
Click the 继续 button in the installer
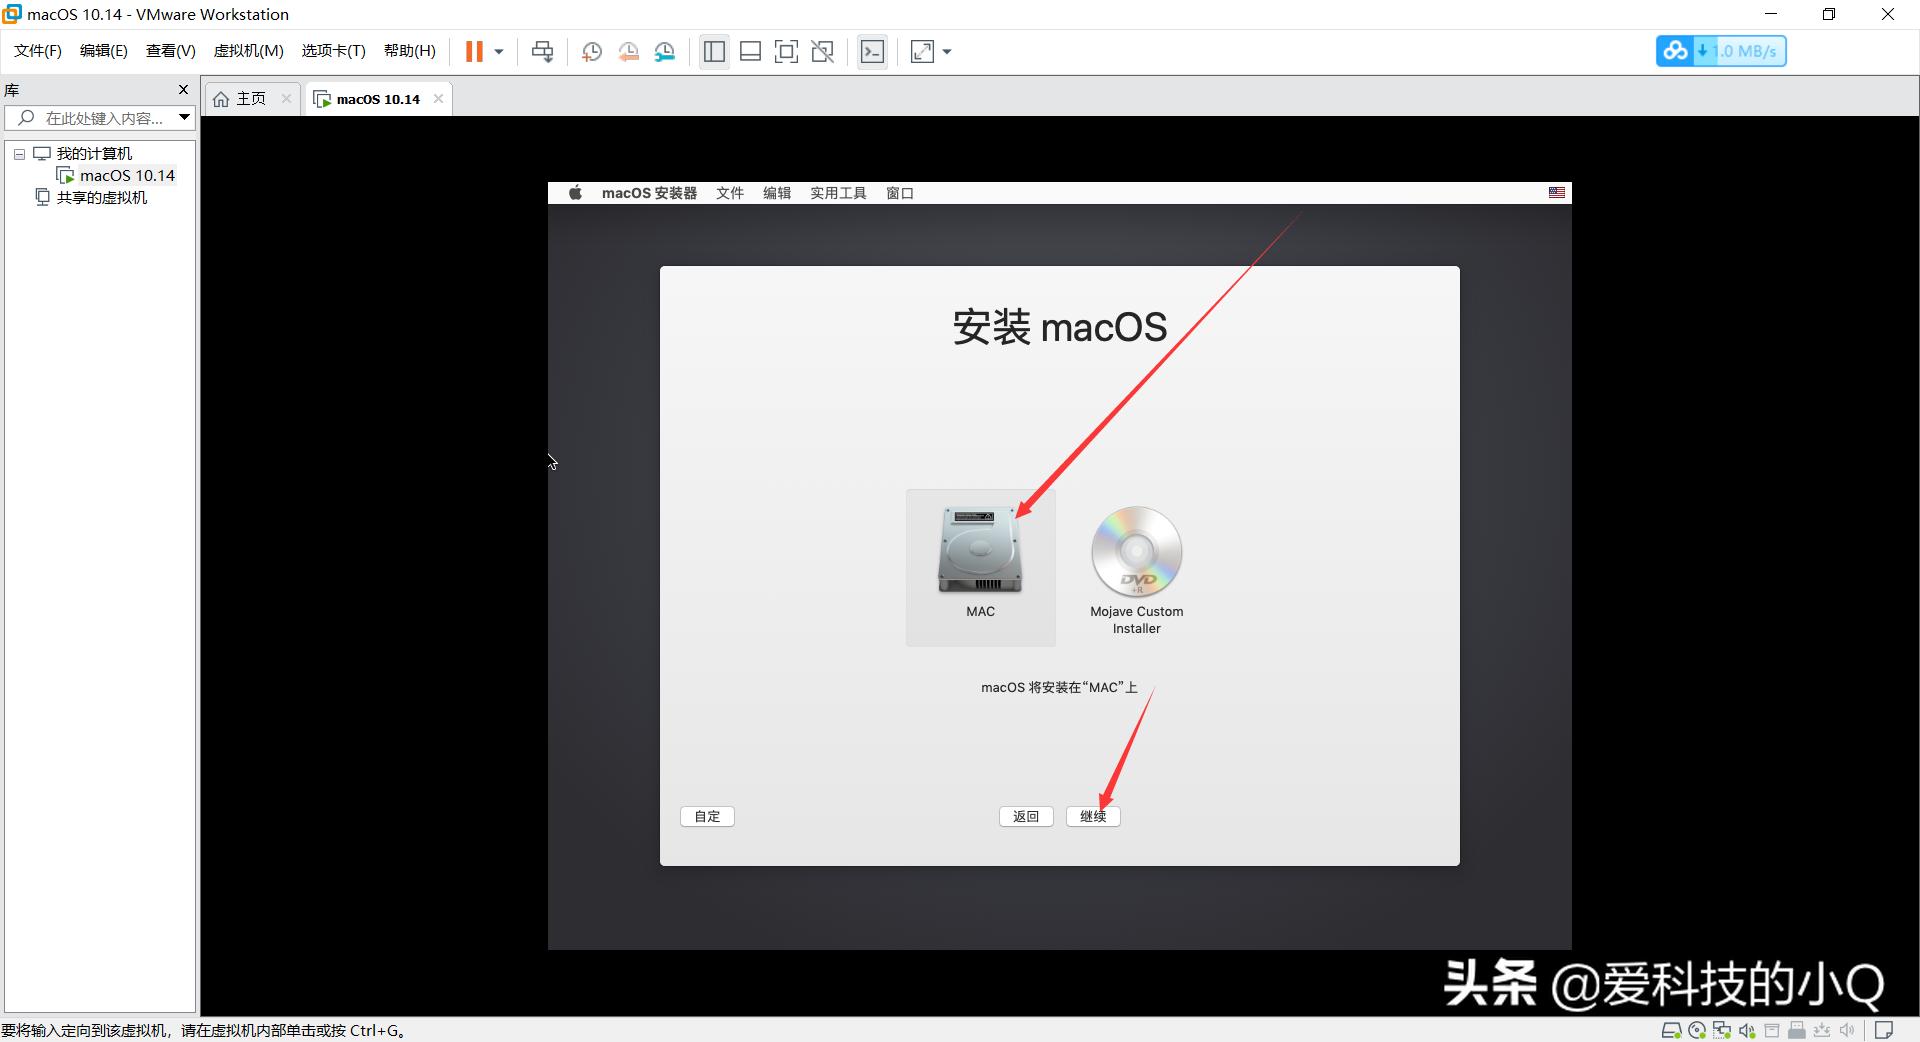pos(1092,817)
